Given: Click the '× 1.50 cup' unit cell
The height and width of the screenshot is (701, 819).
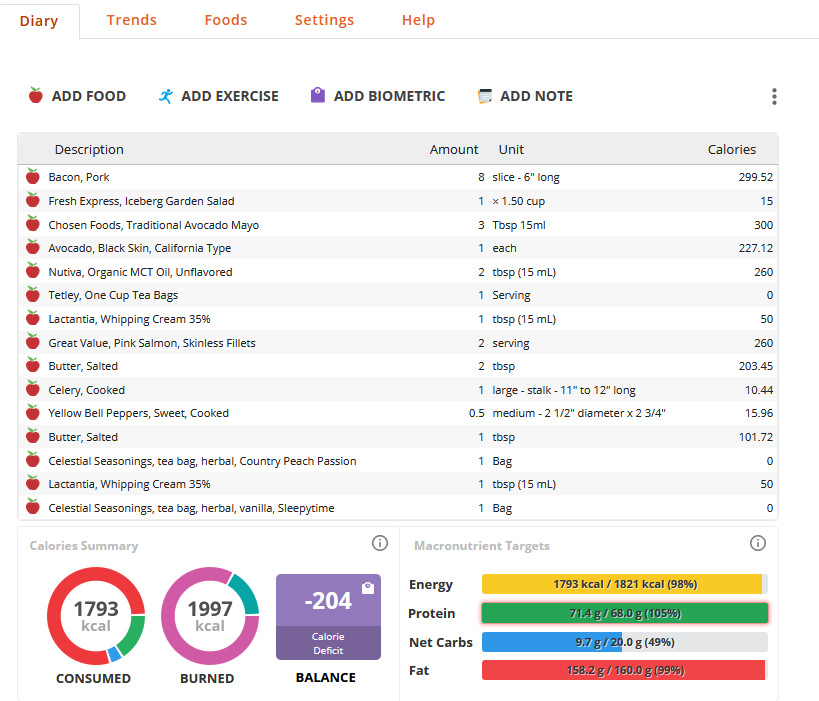Looking at the screenshot, I should point(518,201).
